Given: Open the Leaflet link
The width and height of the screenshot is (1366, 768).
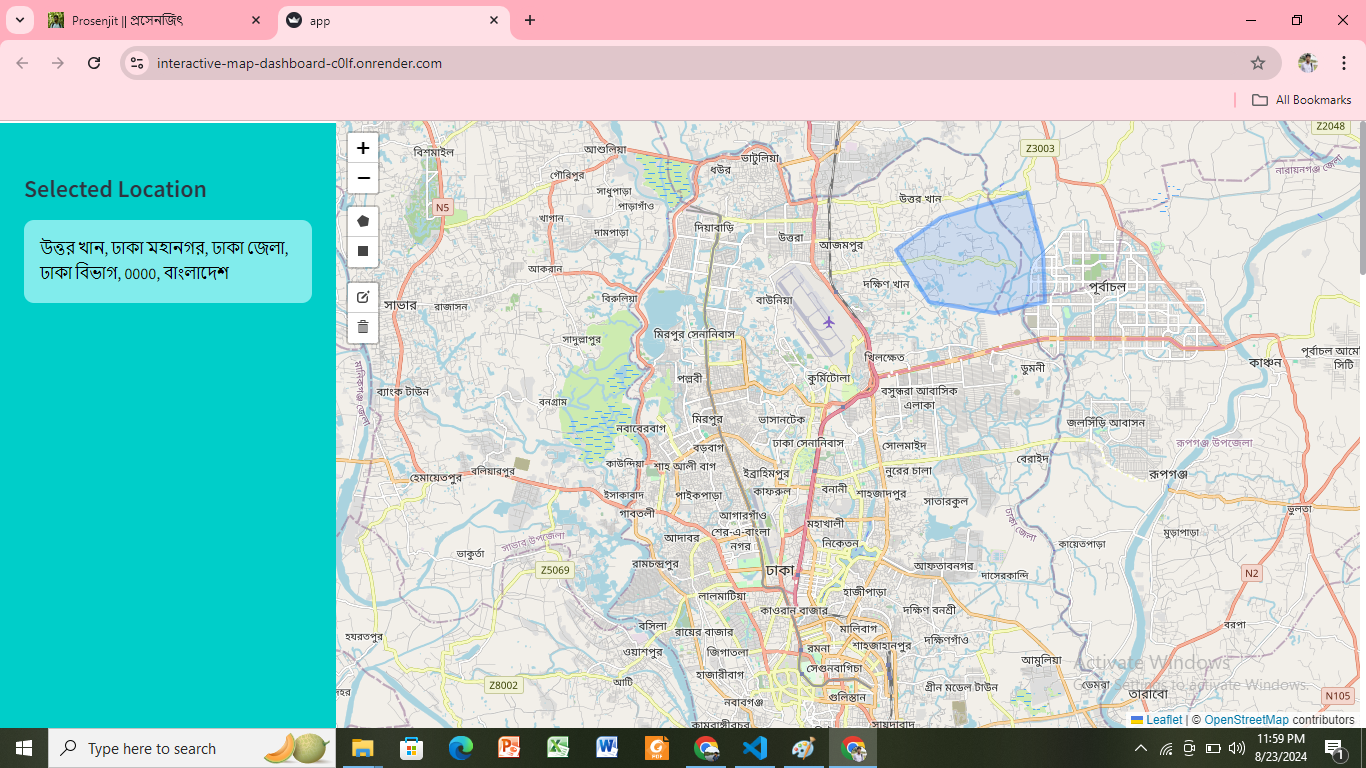Looking at the screenshot, I should [x=1163, y=720].
